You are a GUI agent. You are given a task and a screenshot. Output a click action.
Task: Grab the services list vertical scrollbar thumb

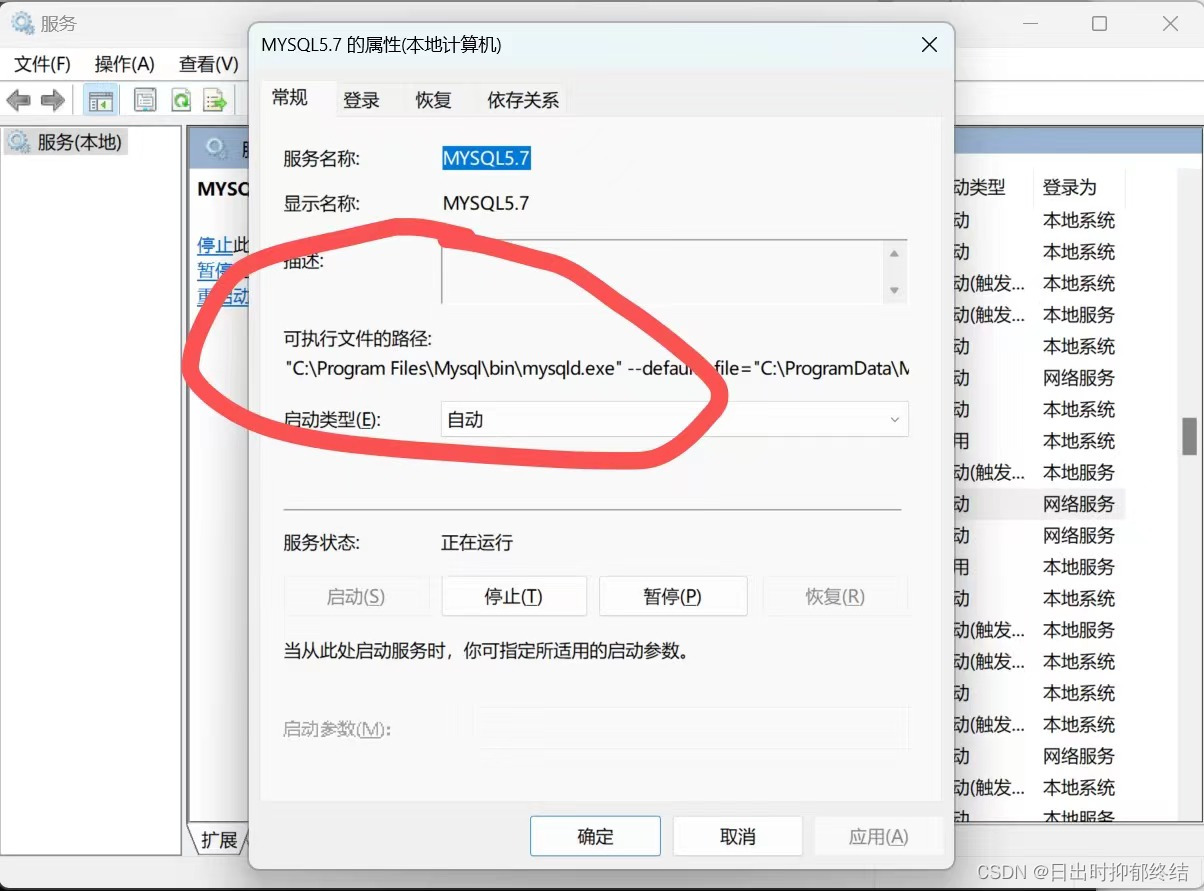tap(1189, 436)
